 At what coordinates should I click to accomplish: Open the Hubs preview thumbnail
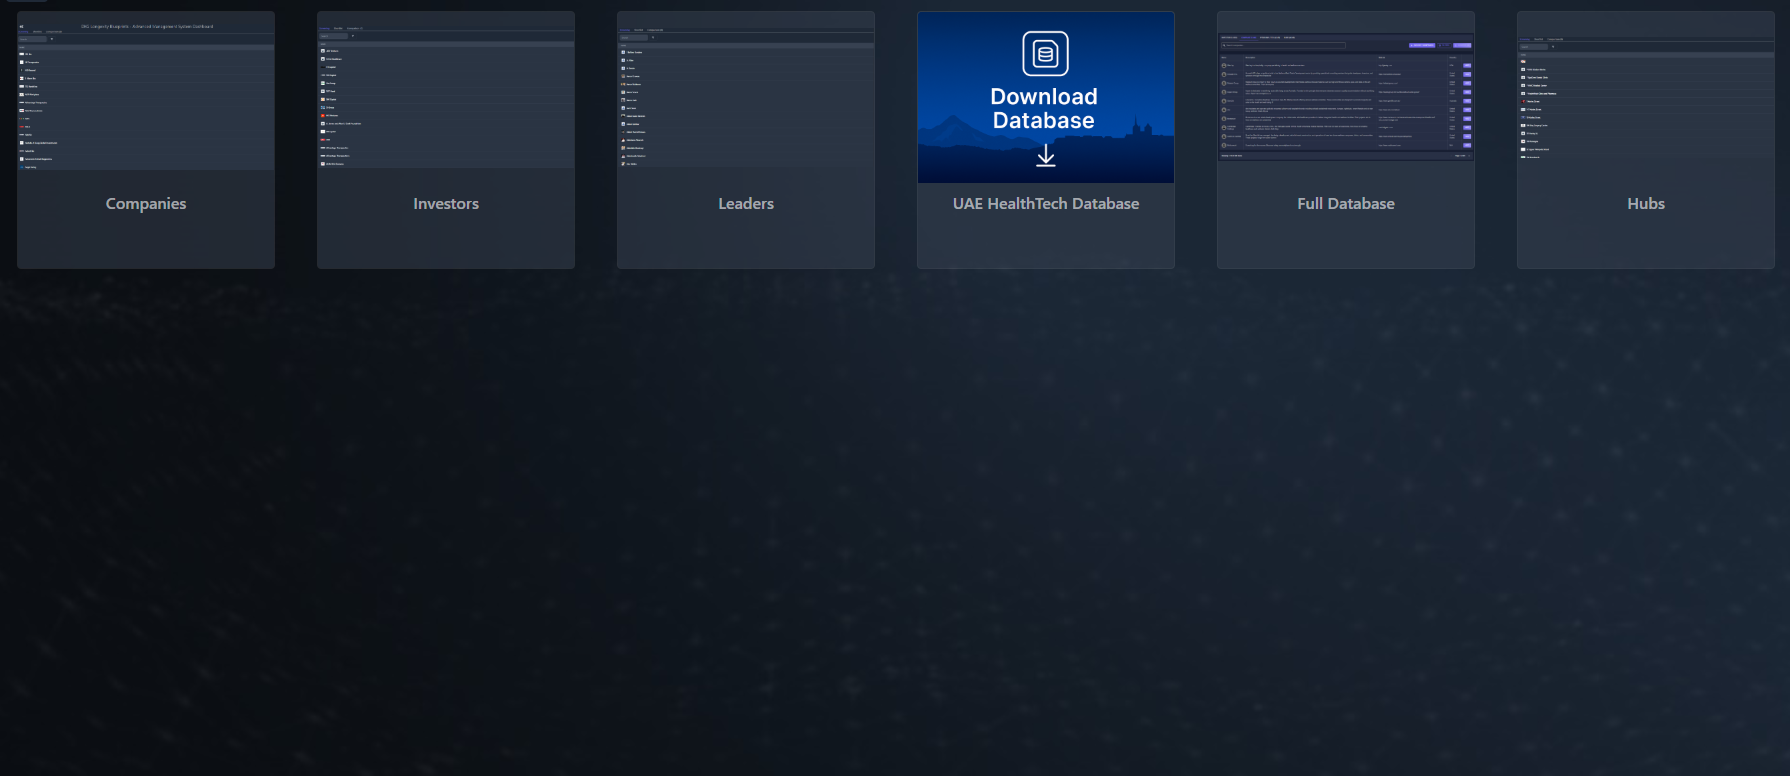pyautogui.click(x=1646, y=100)
